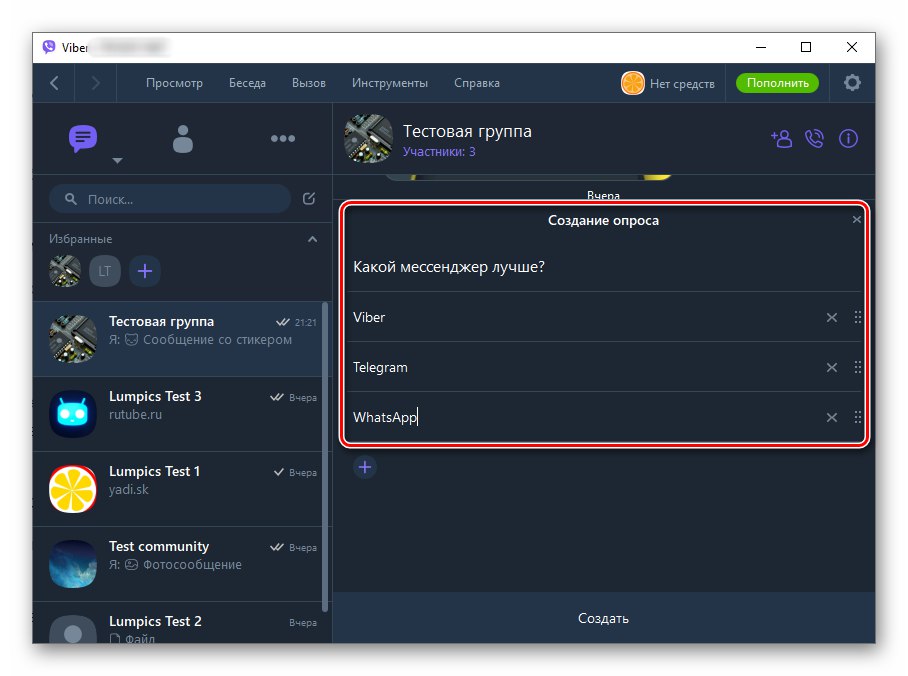Compose a new message with the pencil icon
The image size is (908, 676).
(x=309, y=199)
